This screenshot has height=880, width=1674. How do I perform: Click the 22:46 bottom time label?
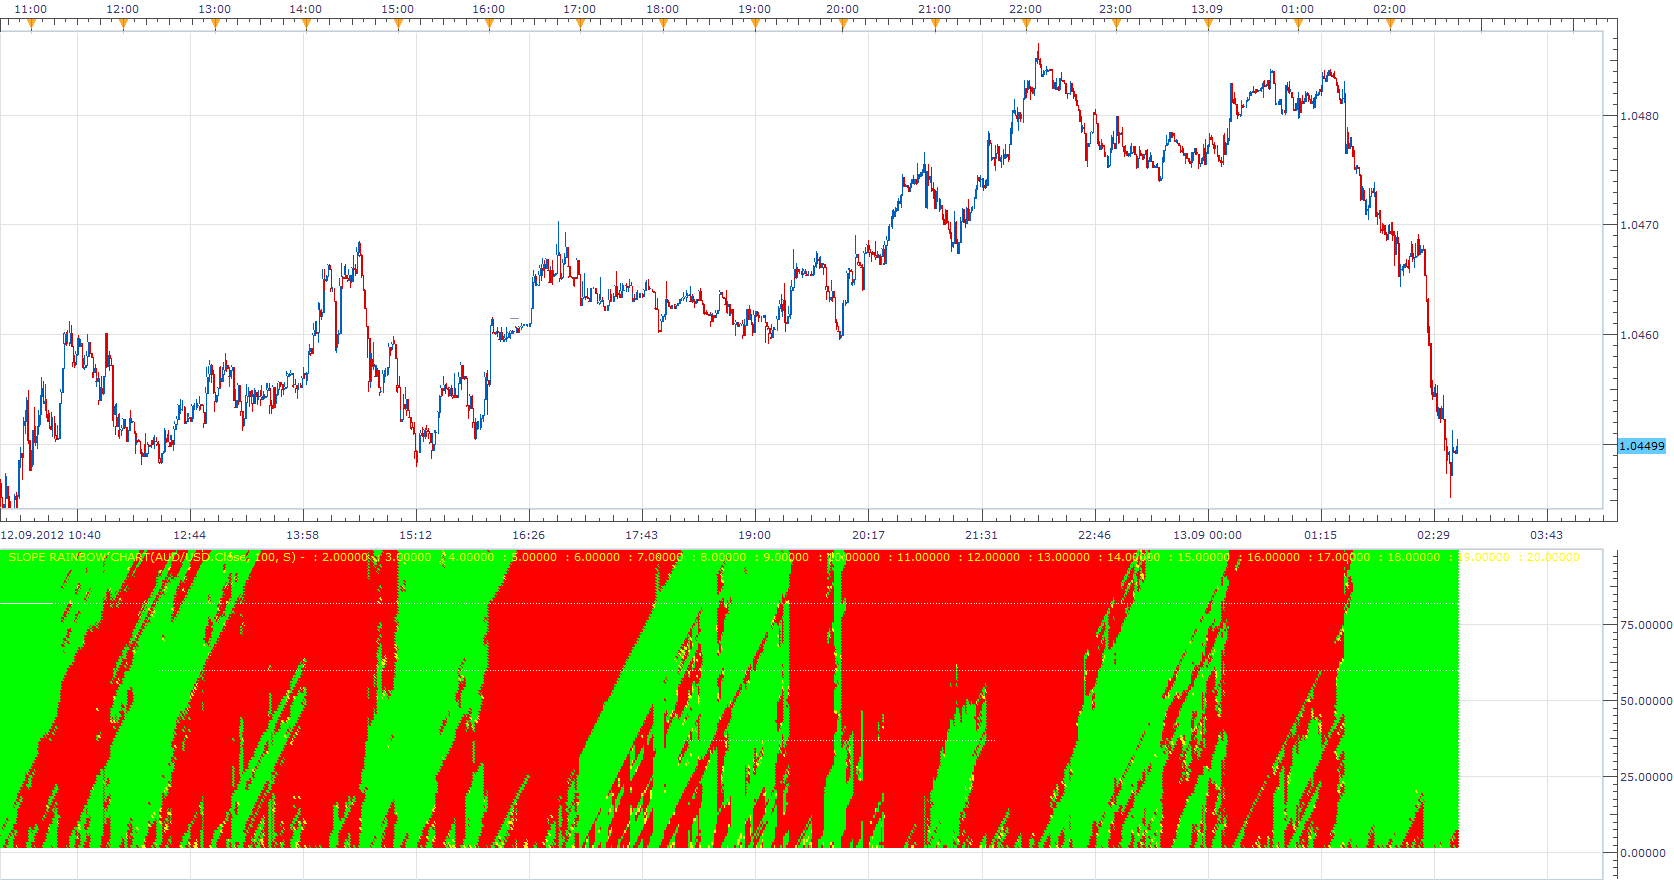tap(1094, 535)
